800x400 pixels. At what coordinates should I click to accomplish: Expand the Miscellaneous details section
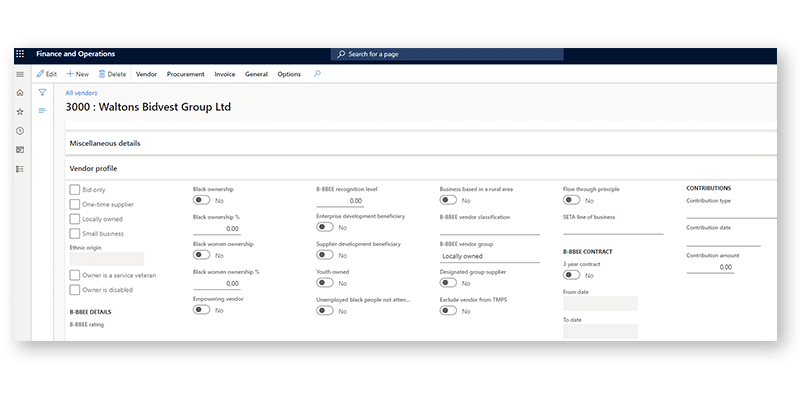tap(104, 143)
